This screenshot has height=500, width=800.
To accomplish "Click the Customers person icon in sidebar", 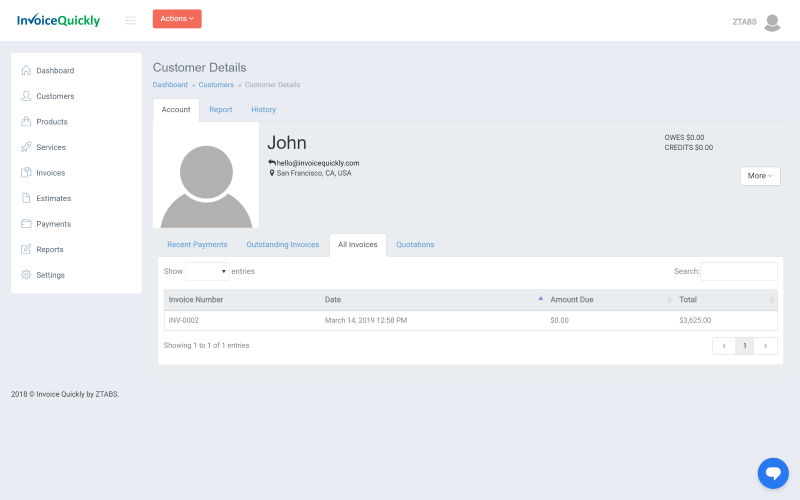I will pyautogui.click(x=26, y=96).
